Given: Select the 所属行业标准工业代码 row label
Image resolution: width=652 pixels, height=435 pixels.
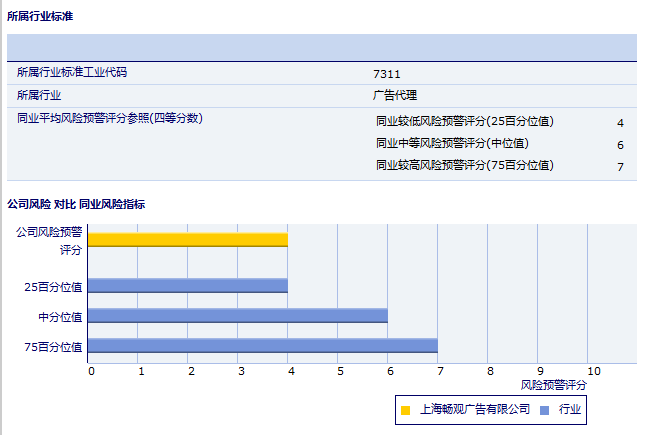Looking at the screenshot, I should [x=72, y=72].
